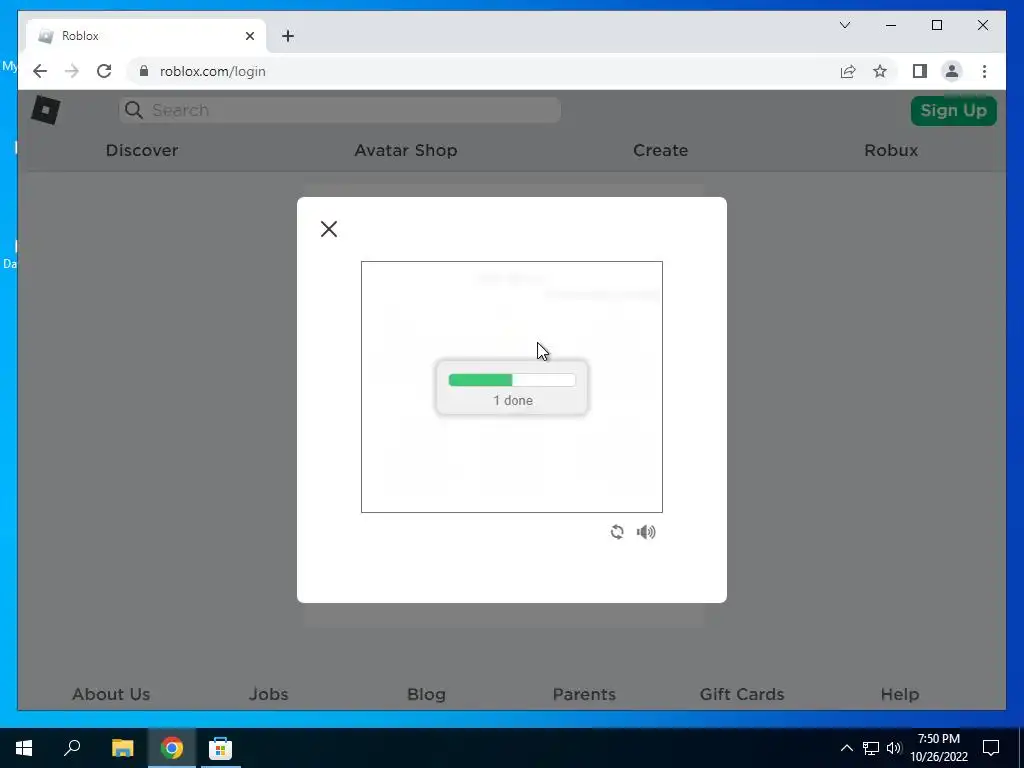The image size is (1024, 768).
Task: Open the Parents footer link
Action: click(584, 694)
